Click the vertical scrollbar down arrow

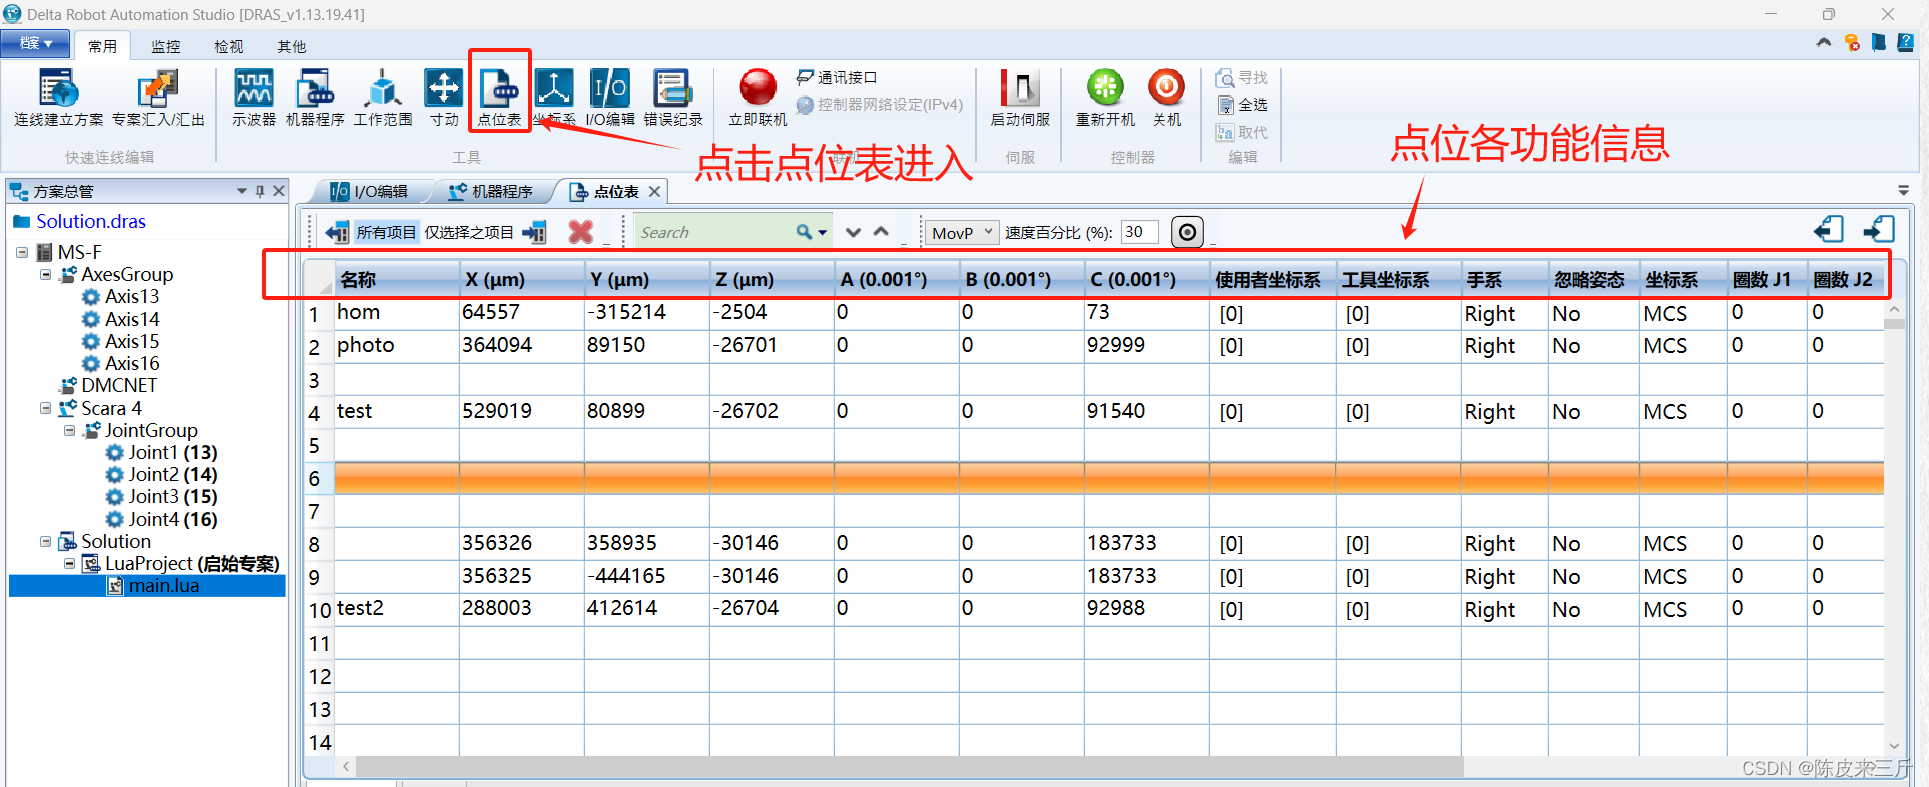click(1894, 746)
